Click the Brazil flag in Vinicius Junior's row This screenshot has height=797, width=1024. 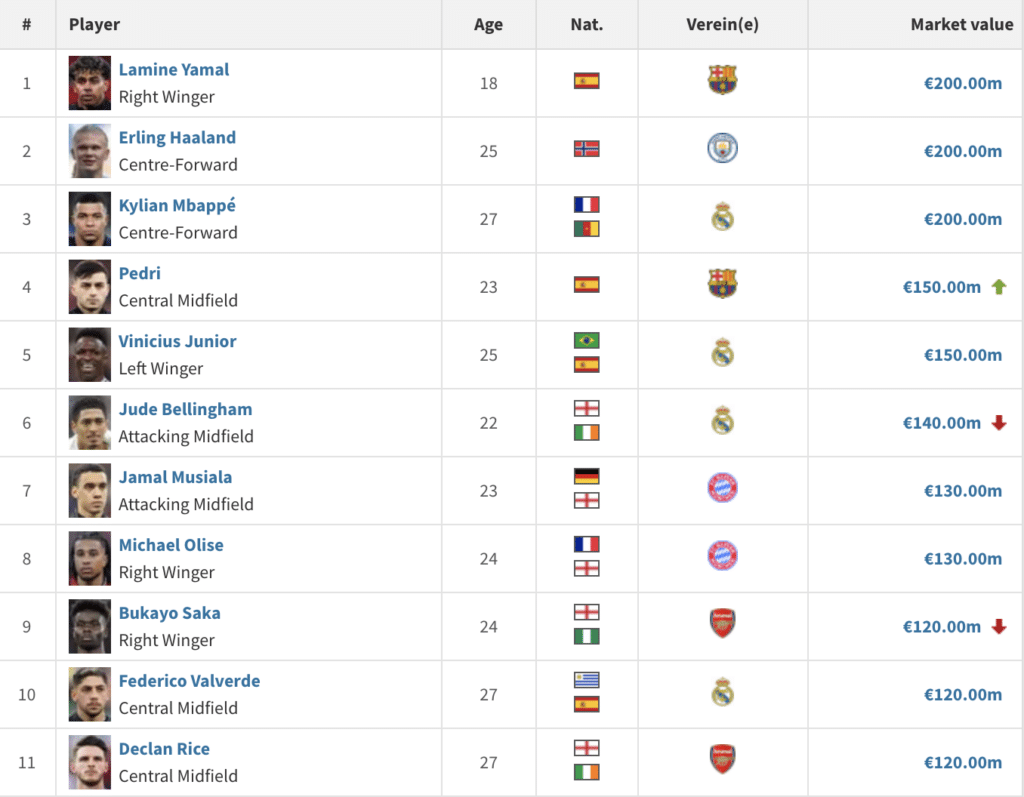[x=586, y=341]
